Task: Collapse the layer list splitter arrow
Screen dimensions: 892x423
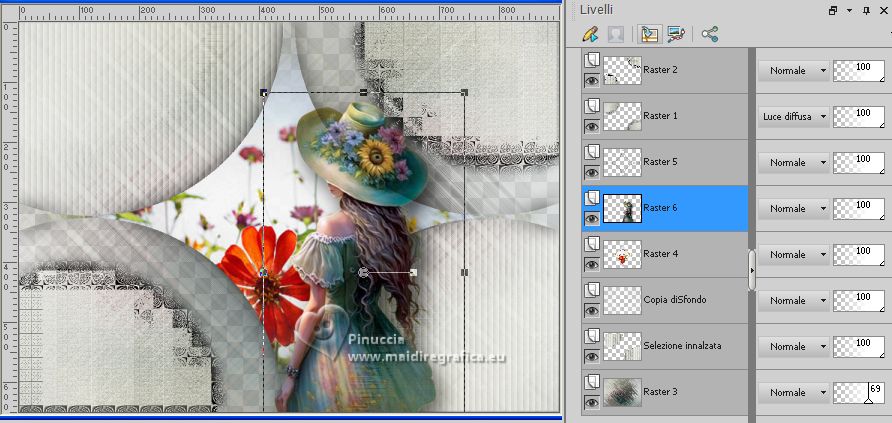Action: pos(752,271)
